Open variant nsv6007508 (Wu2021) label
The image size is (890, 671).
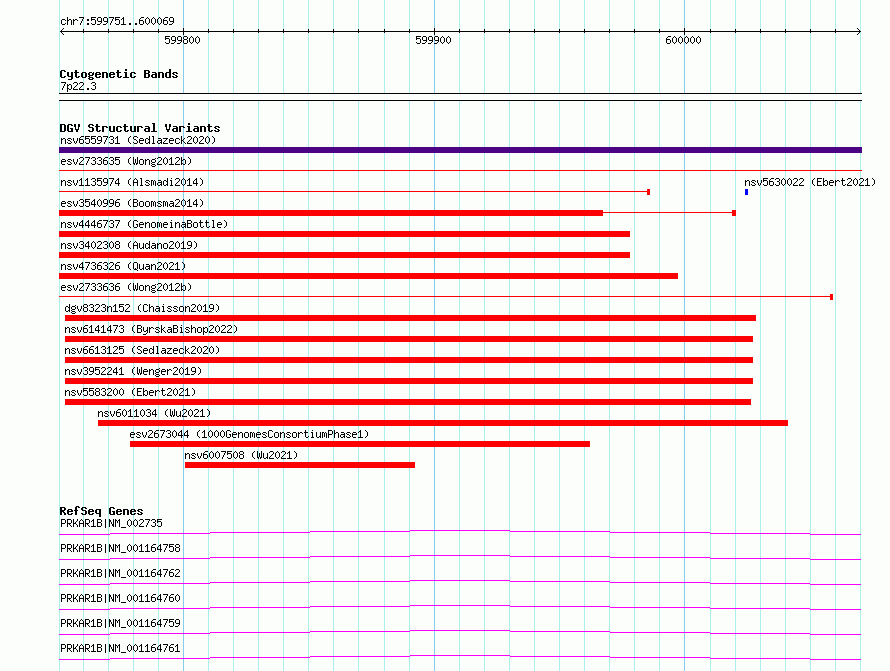click(241, 455)
